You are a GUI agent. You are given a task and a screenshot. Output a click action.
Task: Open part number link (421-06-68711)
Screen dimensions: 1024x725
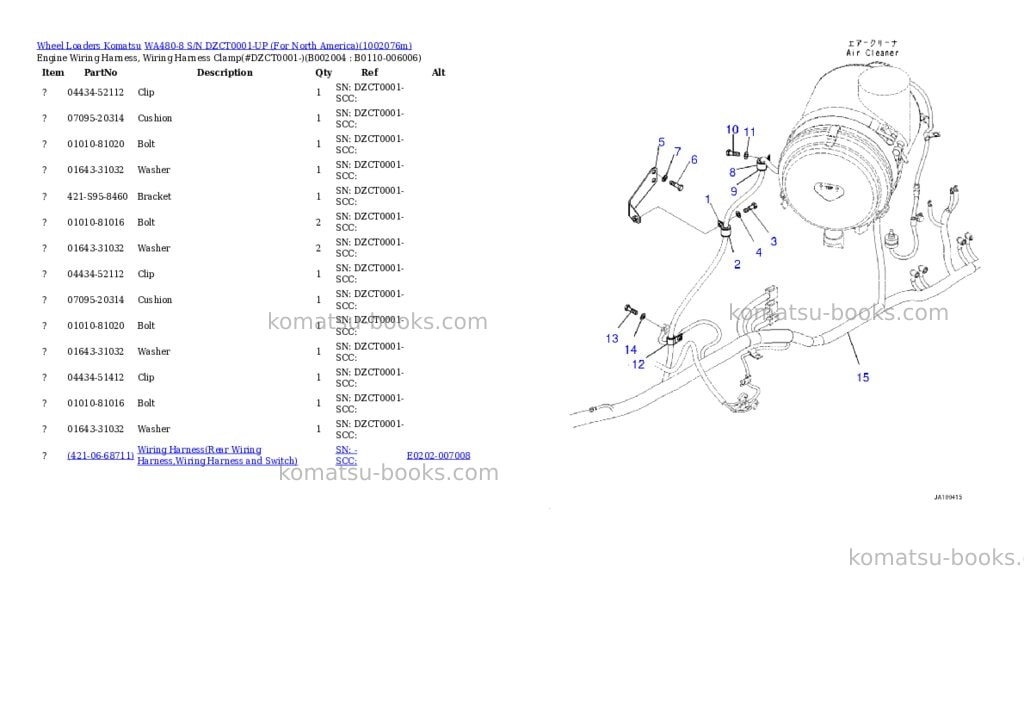click(101, 455)
